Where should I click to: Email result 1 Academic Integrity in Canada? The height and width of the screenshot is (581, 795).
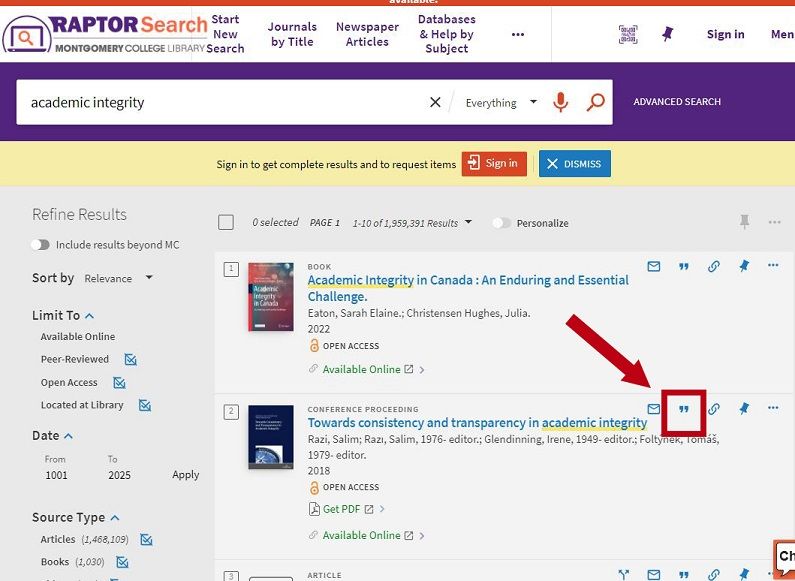(x=654, y=266)
